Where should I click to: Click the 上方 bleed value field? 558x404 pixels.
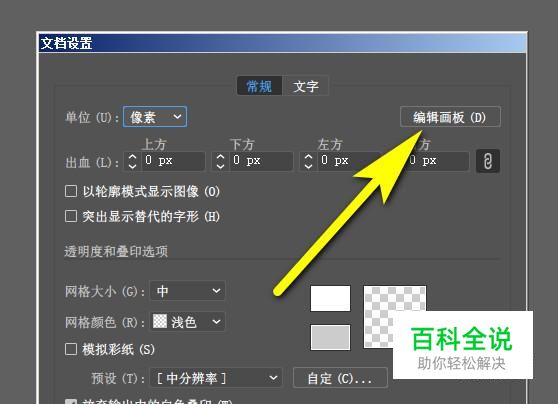click(x=173, y=161)
